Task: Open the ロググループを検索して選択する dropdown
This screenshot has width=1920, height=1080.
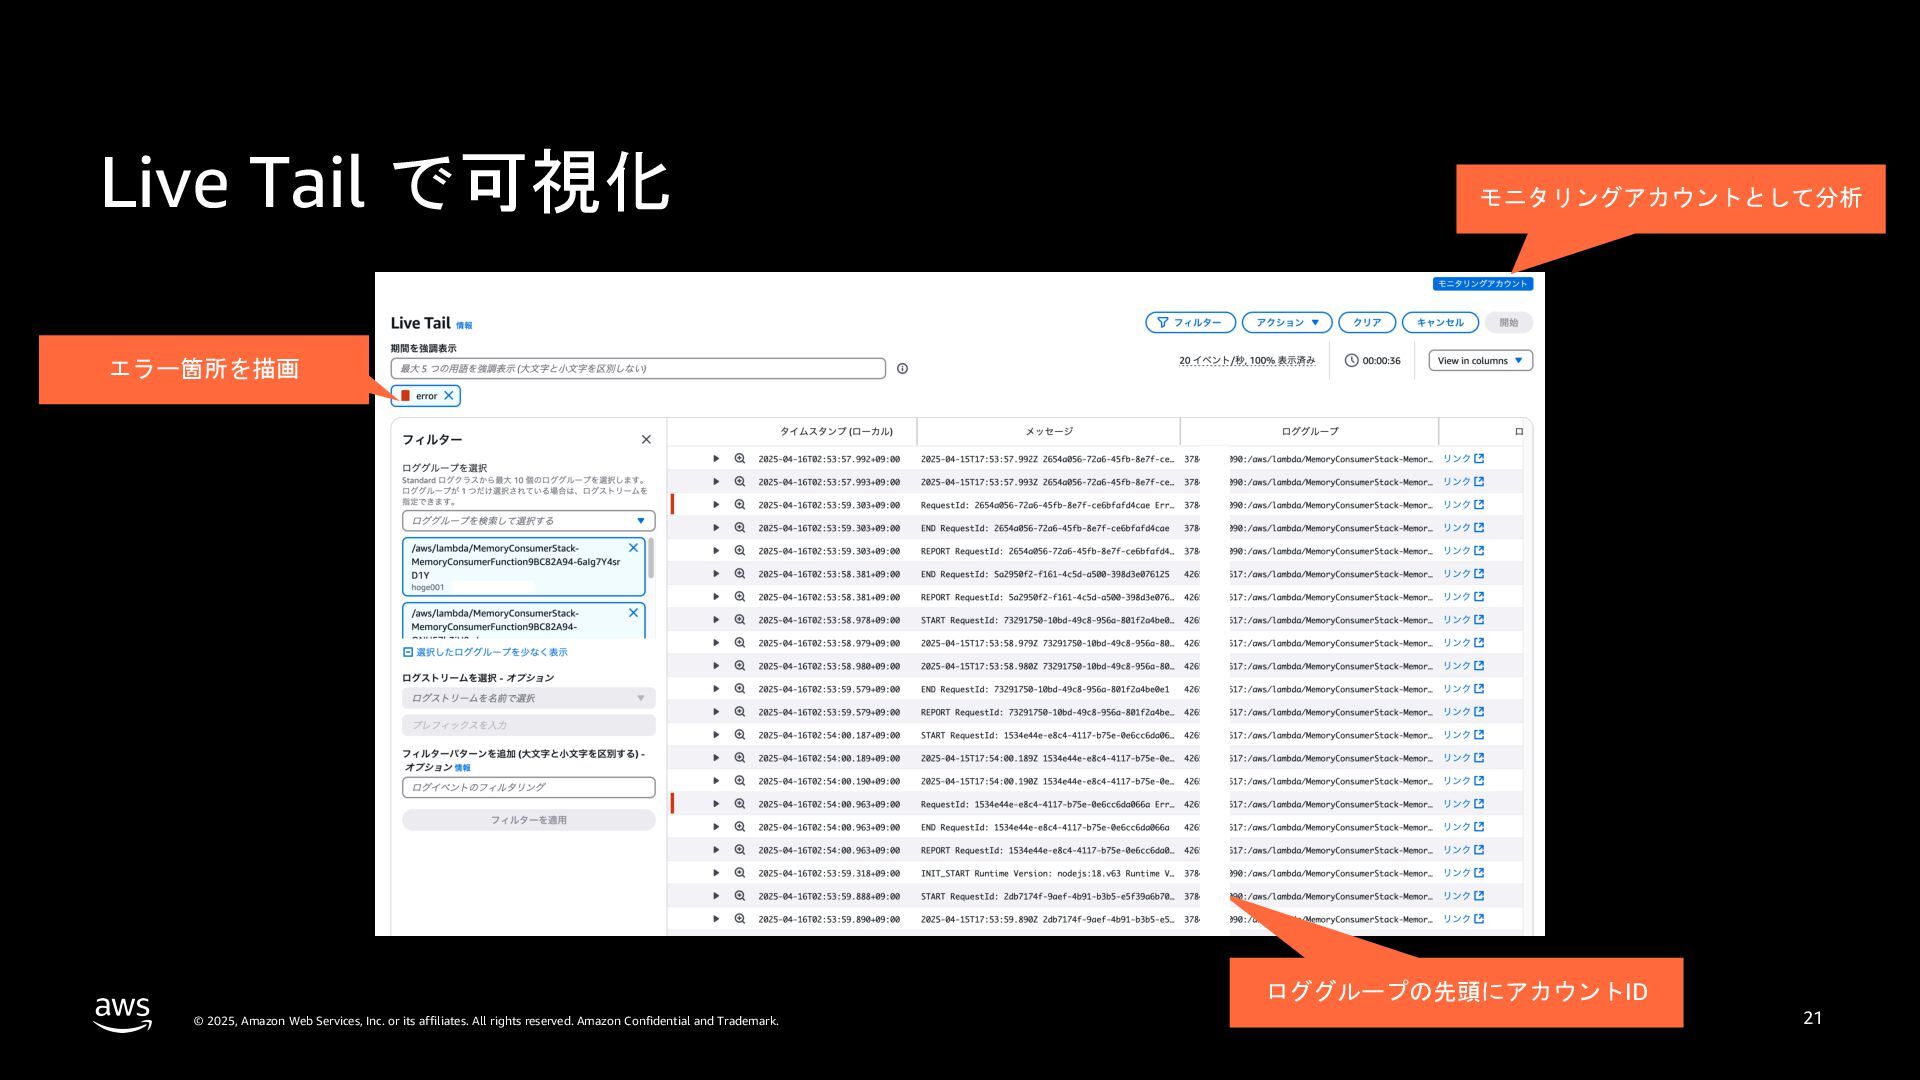Action: click(528, 521)
